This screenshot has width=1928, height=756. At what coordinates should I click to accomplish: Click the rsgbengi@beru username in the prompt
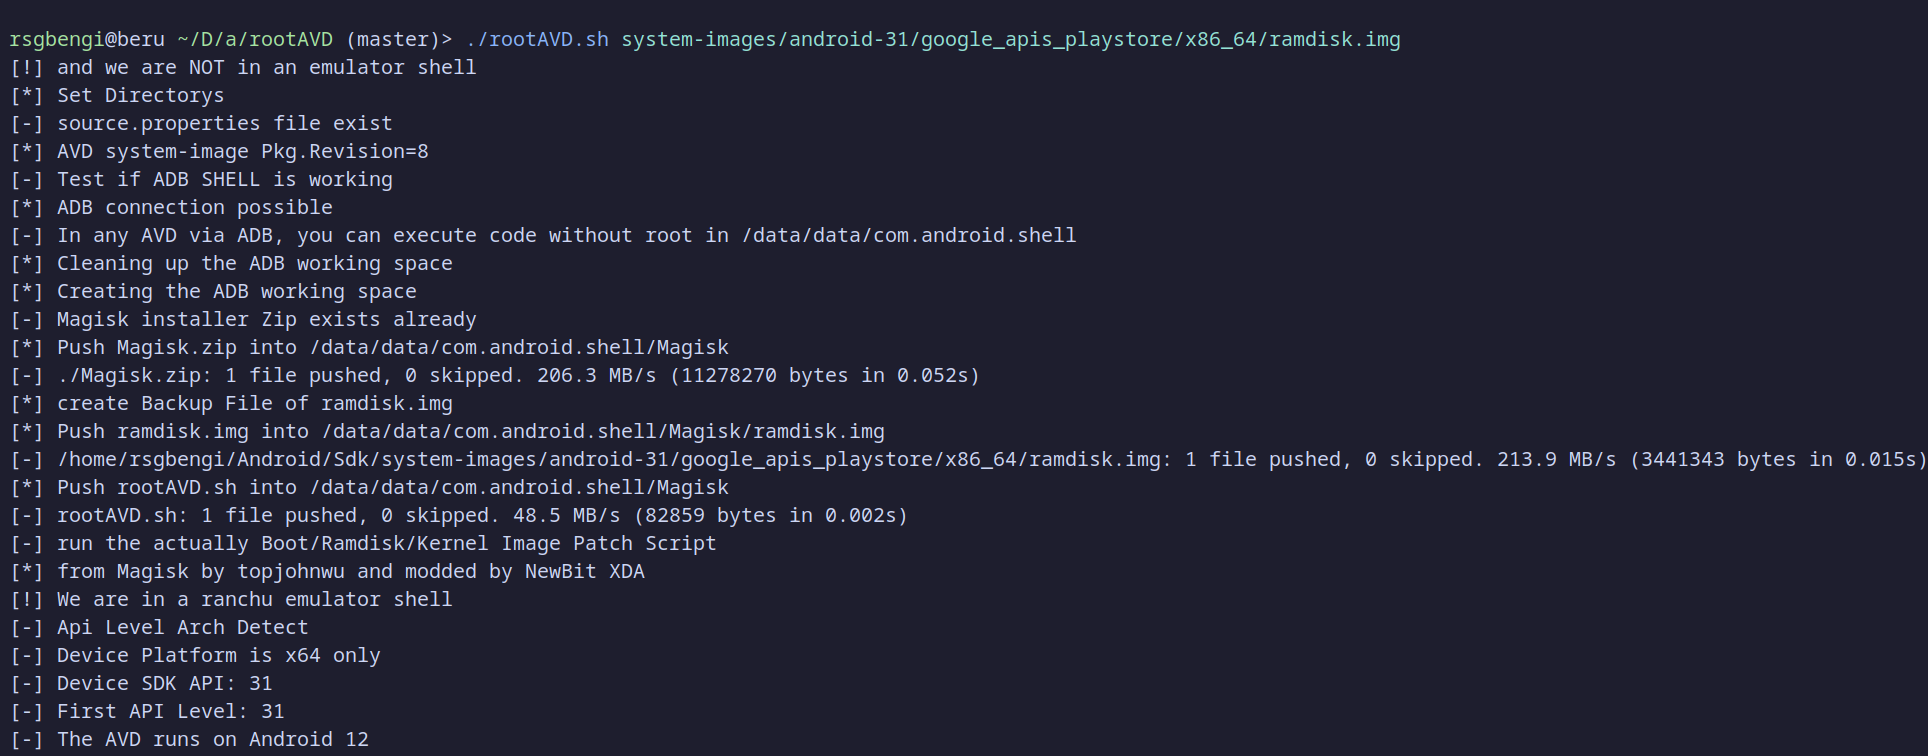coord(87,40)
